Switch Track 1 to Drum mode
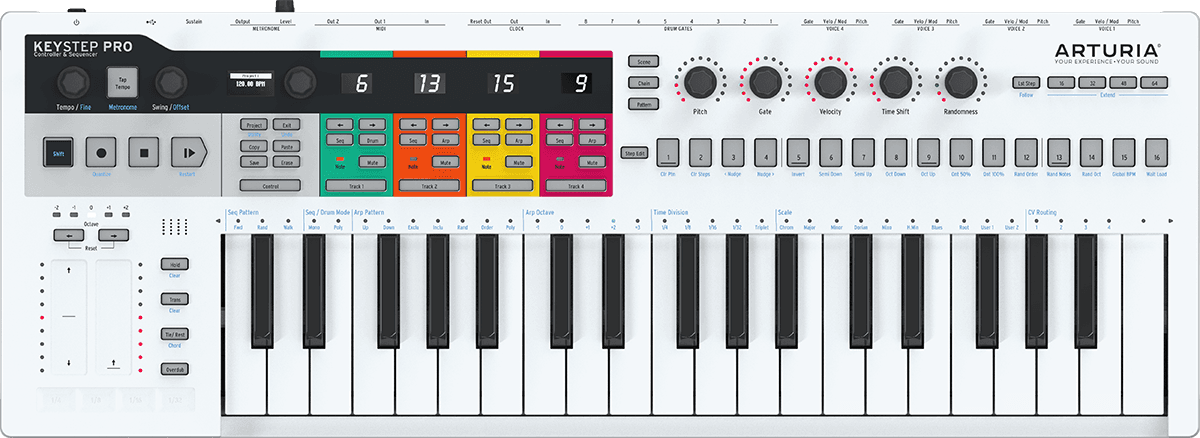The height and width of the screenshot is (438, 1200). (371, 141)
